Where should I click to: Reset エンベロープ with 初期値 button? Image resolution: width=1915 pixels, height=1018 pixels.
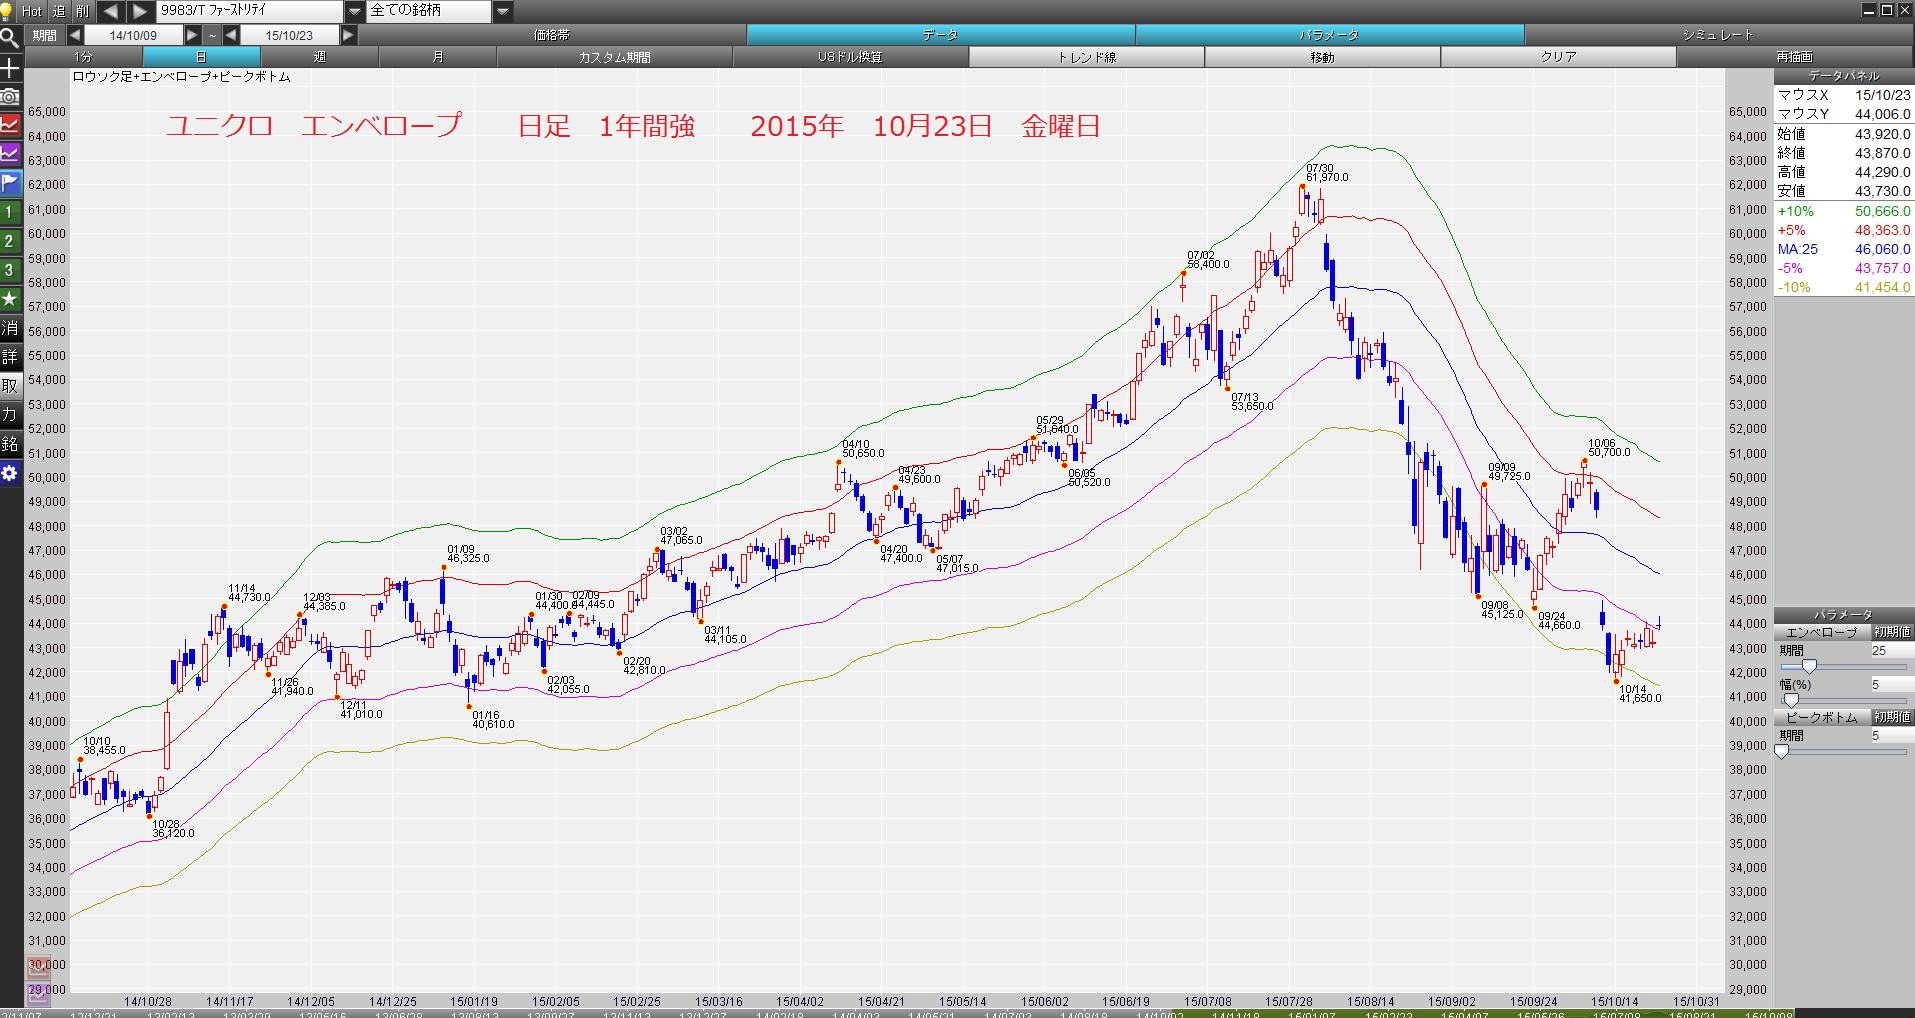tap(1892, 632)
